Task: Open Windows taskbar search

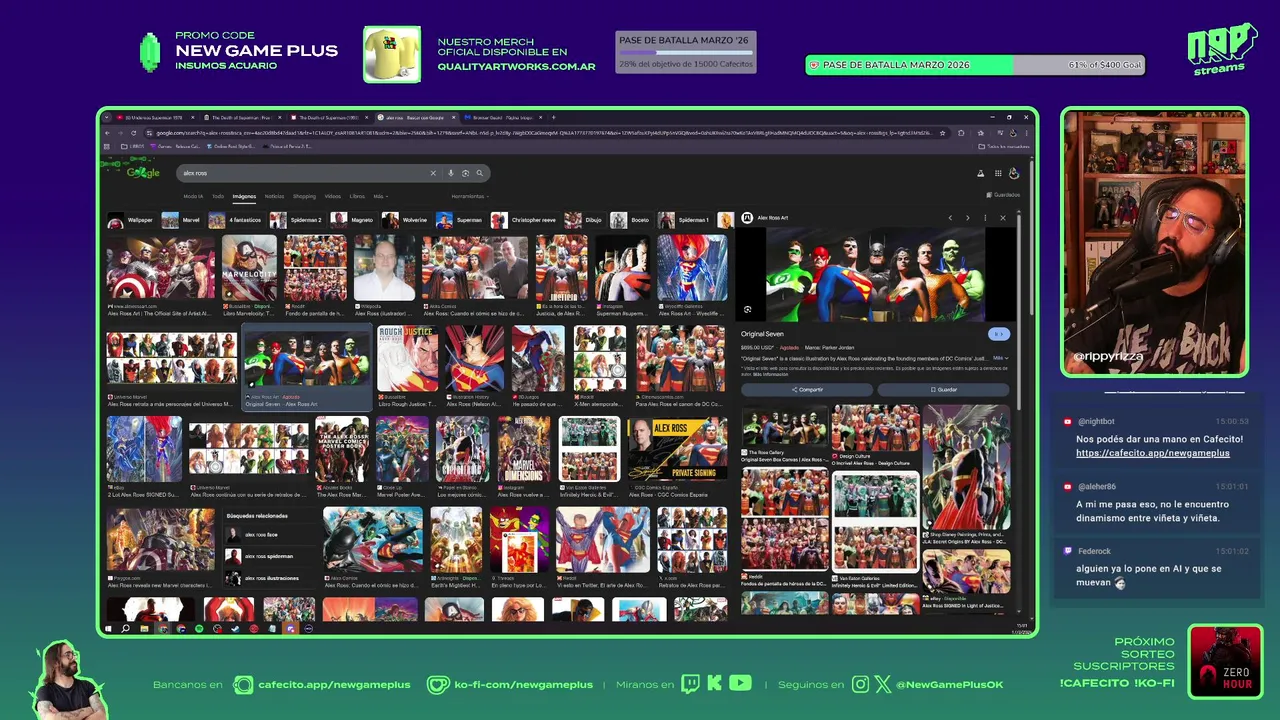Action: (126, 628)
